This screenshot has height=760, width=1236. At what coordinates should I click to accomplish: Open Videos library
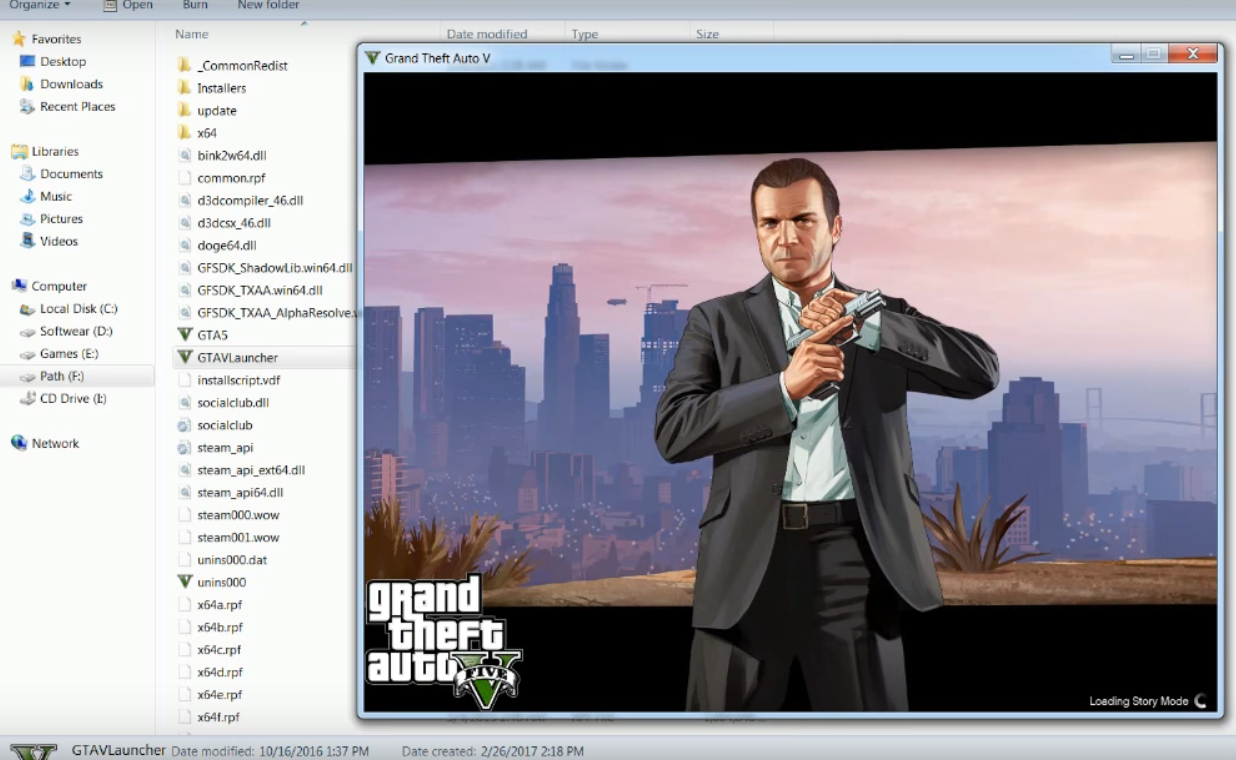59,241
